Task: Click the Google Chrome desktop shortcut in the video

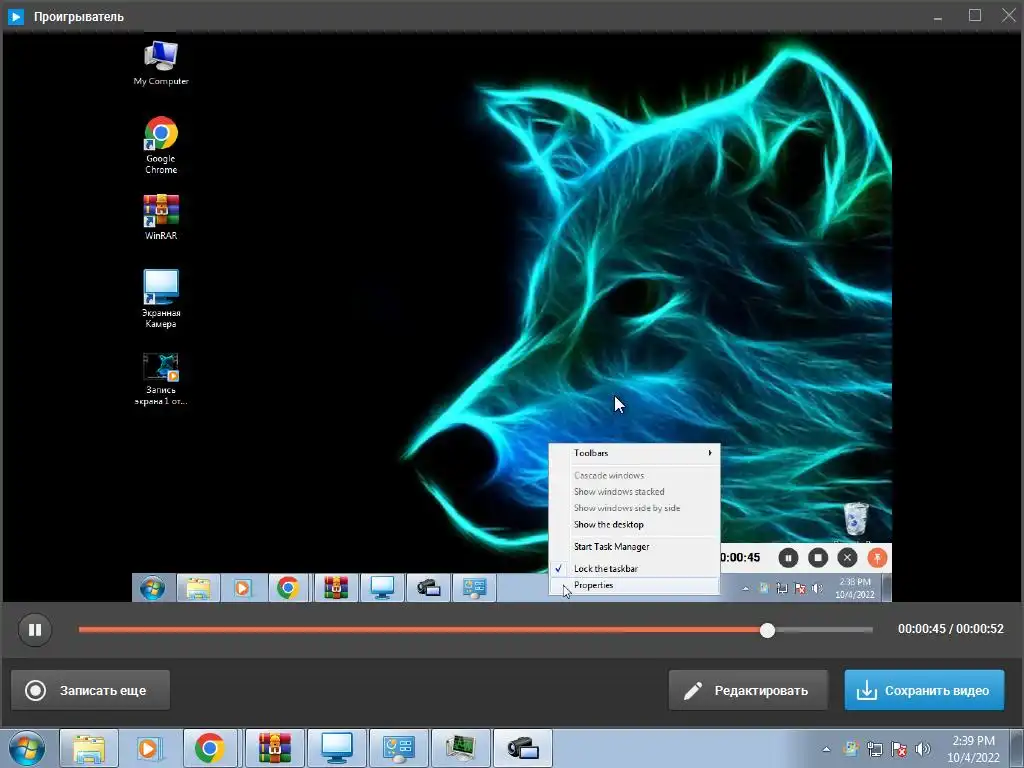Action: point(161,146)
